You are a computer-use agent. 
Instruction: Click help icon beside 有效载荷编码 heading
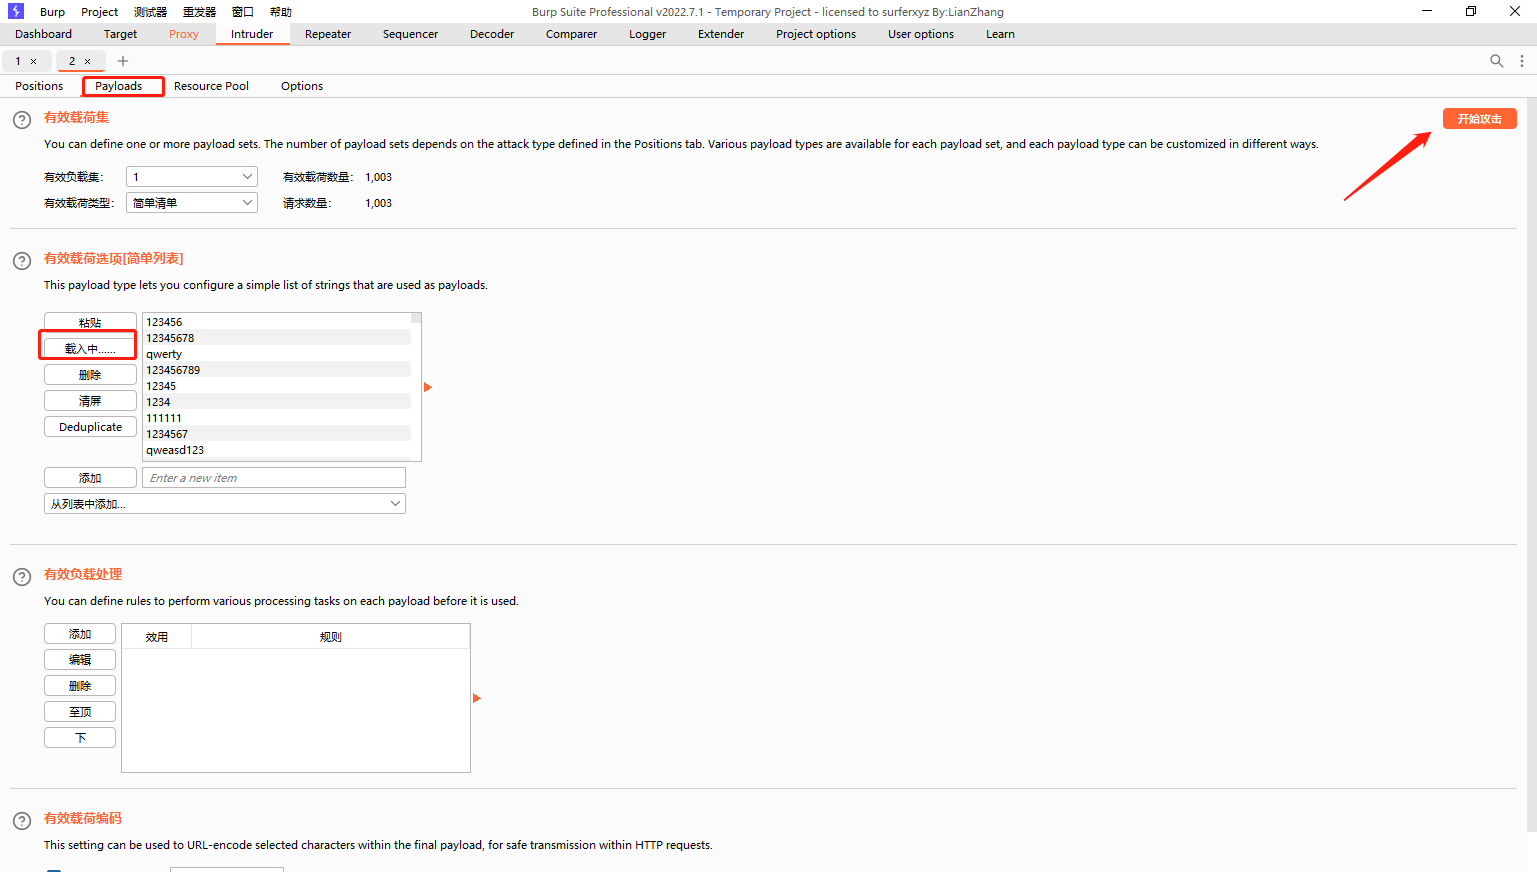[22, 821]
